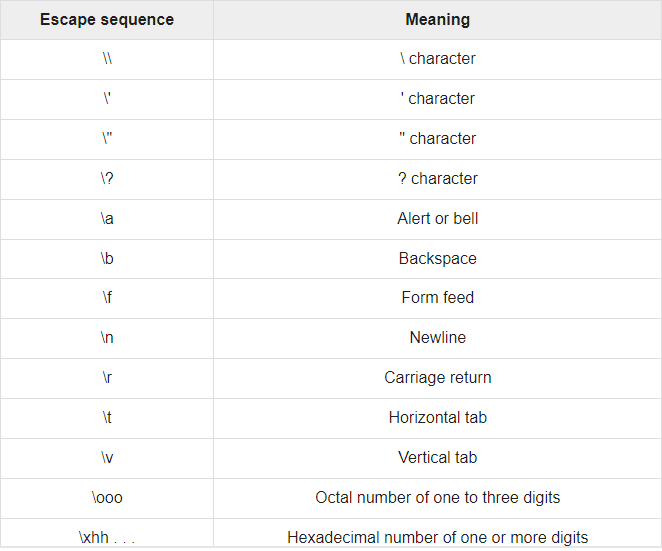Select the \b escape sequence cell

pyautogui.click(x=107, y=258)
